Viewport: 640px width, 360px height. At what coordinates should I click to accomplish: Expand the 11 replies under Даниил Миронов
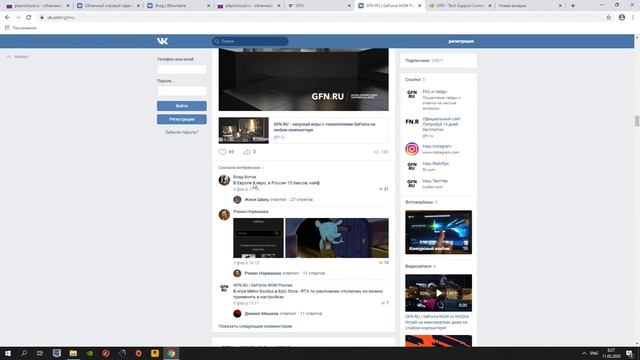tap(311, 313)
